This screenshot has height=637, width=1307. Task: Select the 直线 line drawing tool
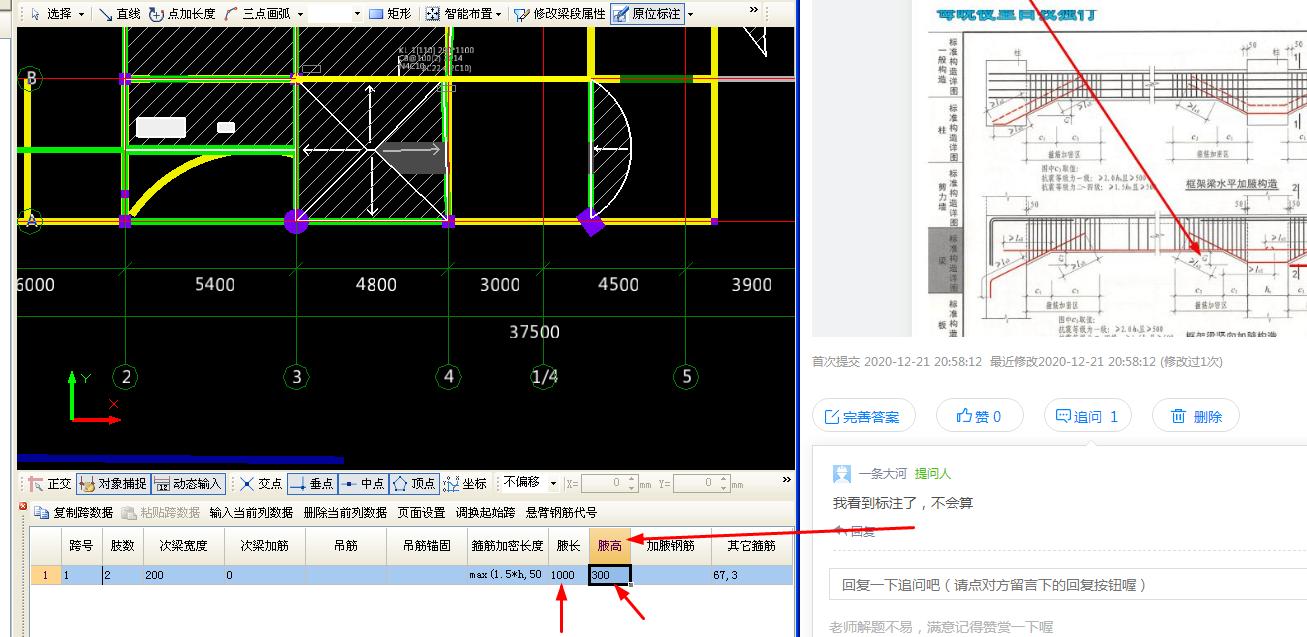pyautogui.click(x=119, y=14)
